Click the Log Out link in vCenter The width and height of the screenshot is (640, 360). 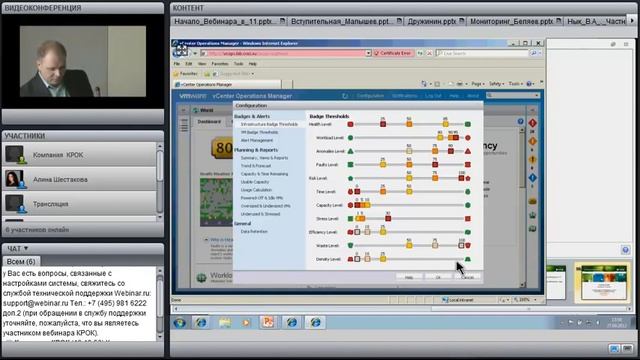point(433,96)
